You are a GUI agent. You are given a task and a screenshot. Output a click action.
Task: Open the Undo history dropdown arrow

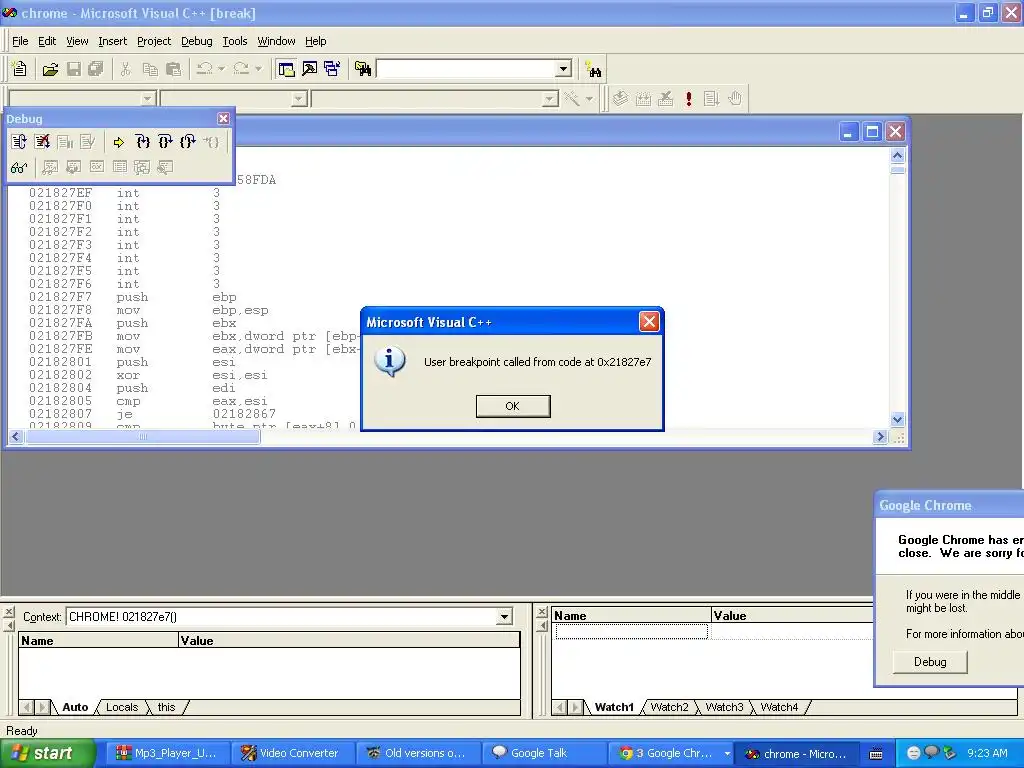coord(221,69)
